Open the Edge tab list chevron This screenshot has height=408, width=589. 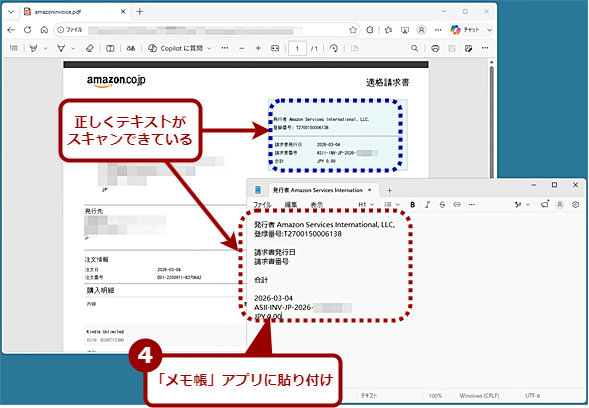click(x=11, y=12)
